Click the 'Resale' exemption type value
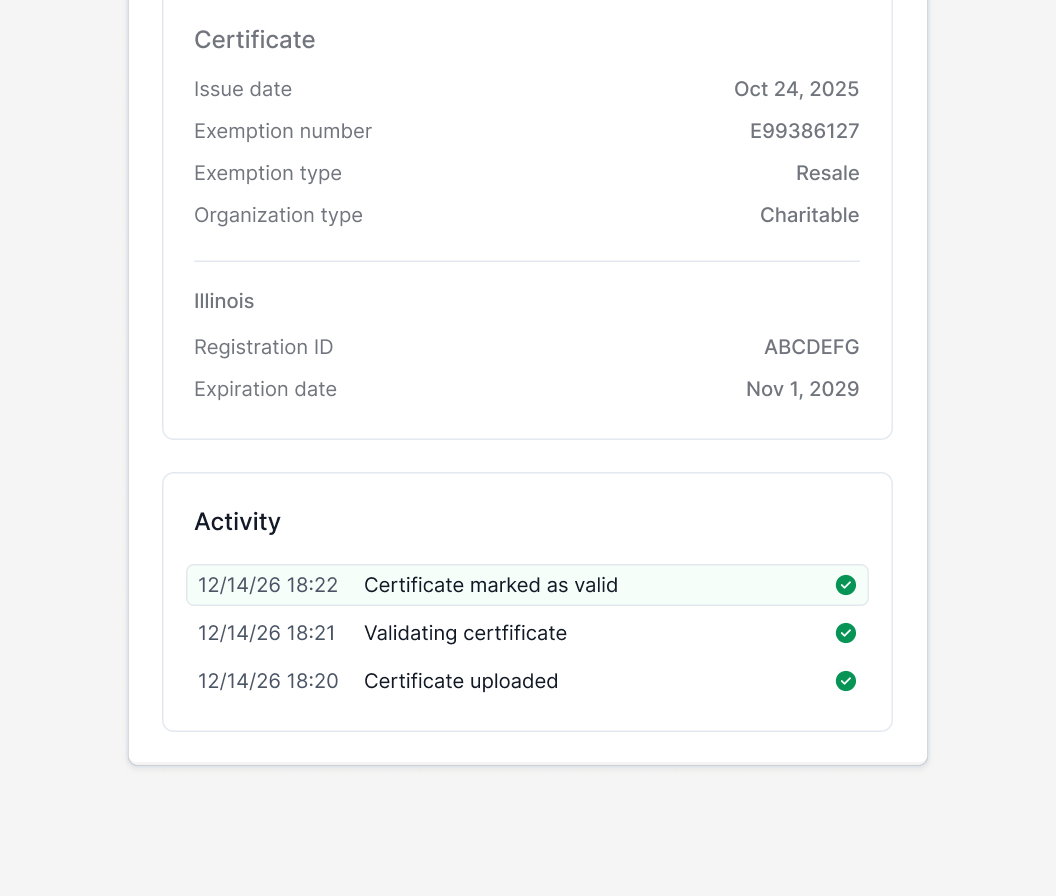Screen dimensions: 1056x896 [x=827, y=173]
